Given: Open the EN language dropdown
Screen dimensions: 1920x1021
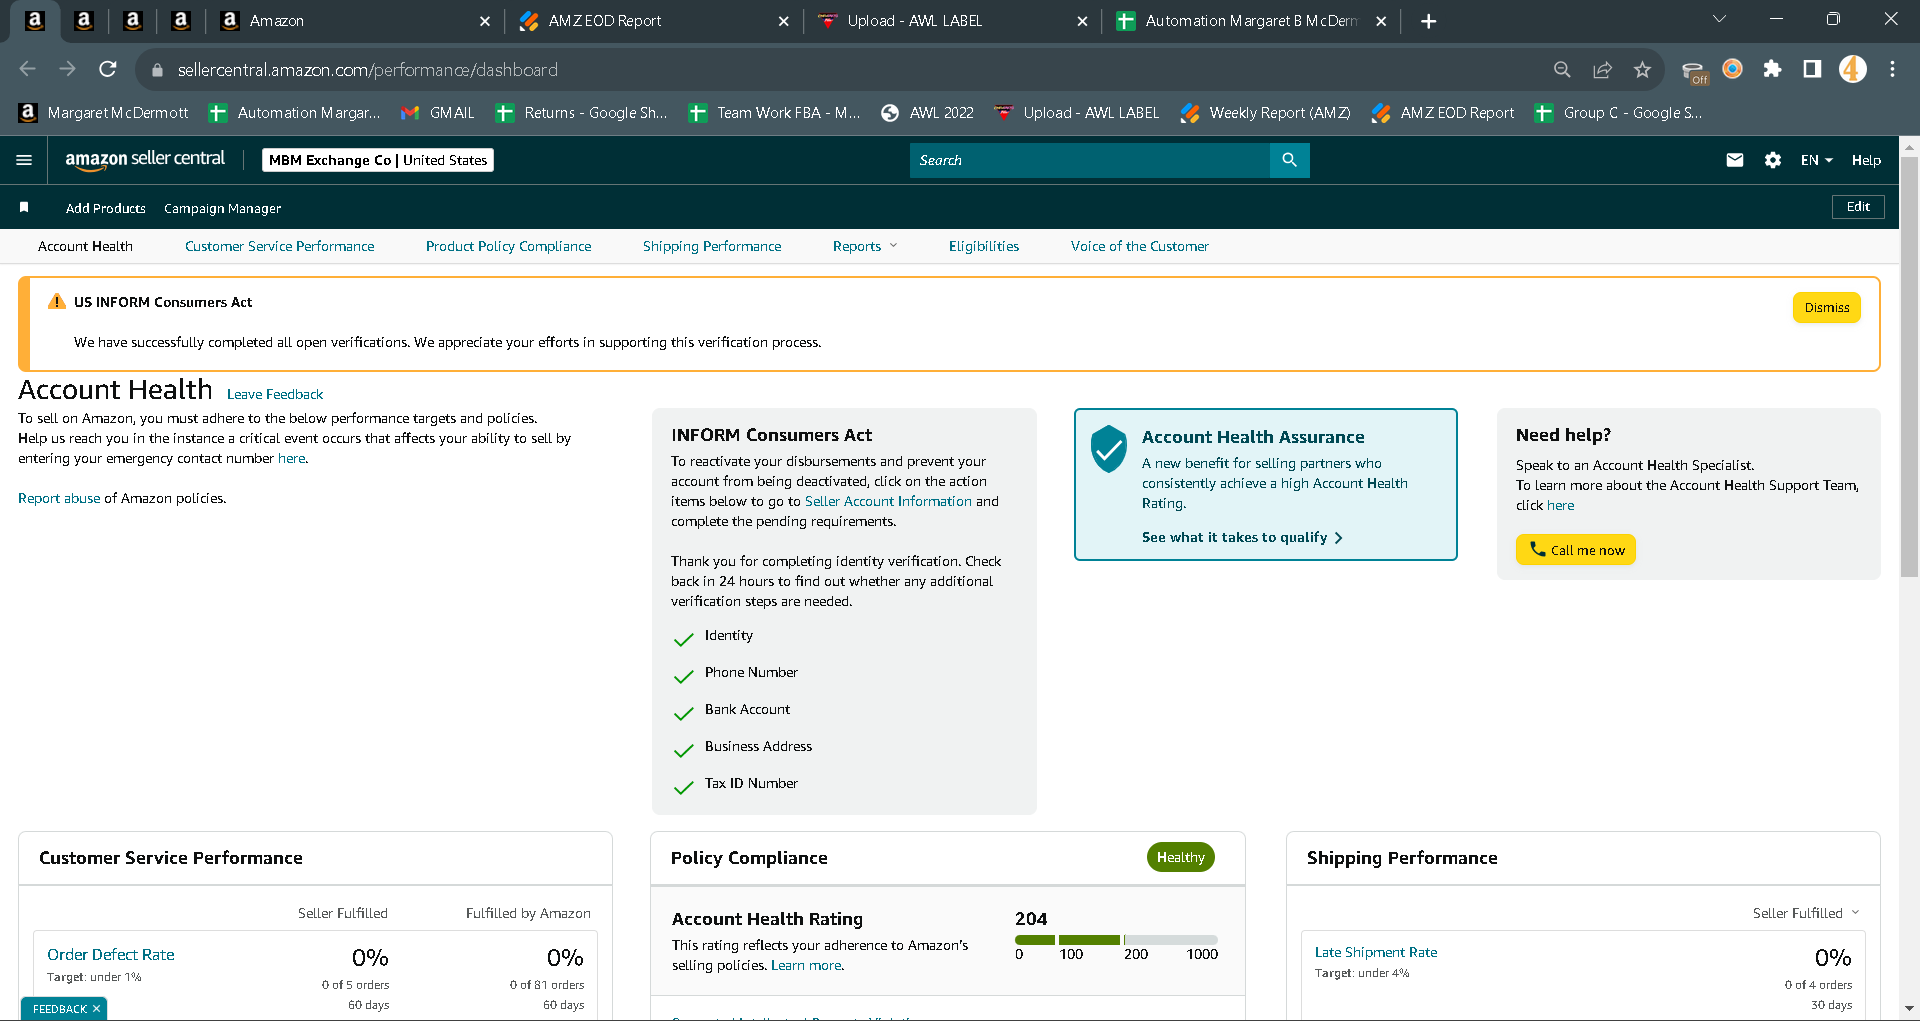Looking at the screenshot, I should 1816,160.
